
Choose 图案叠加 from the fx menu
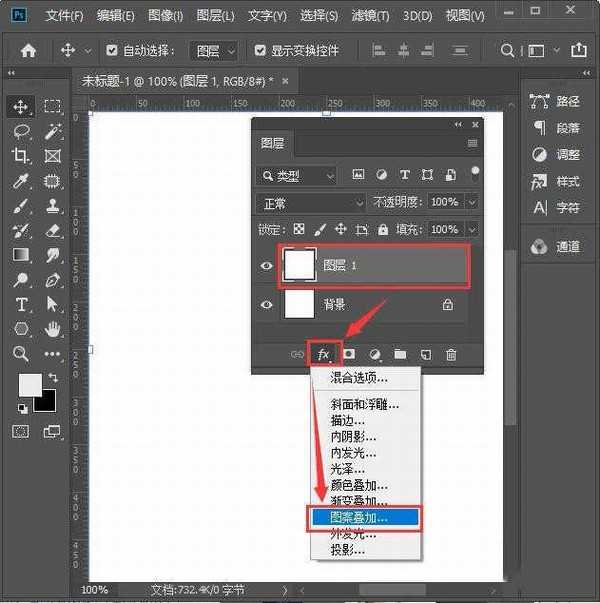coord(360,517)
